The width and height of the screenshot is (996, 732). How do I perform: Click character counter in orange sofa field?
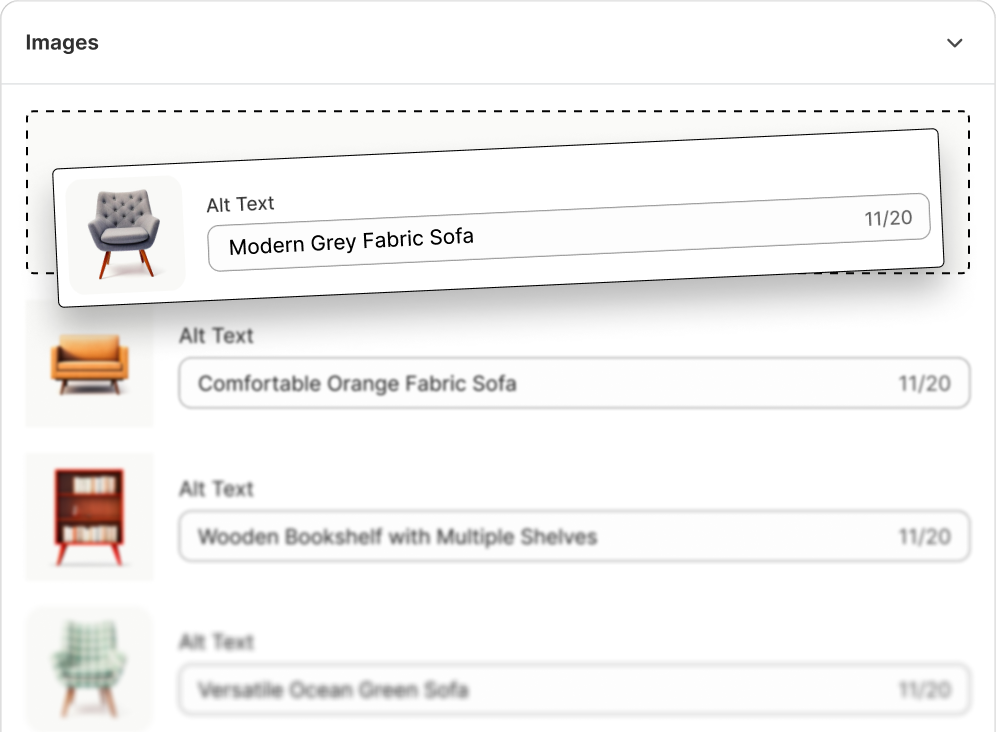point(924,383)
